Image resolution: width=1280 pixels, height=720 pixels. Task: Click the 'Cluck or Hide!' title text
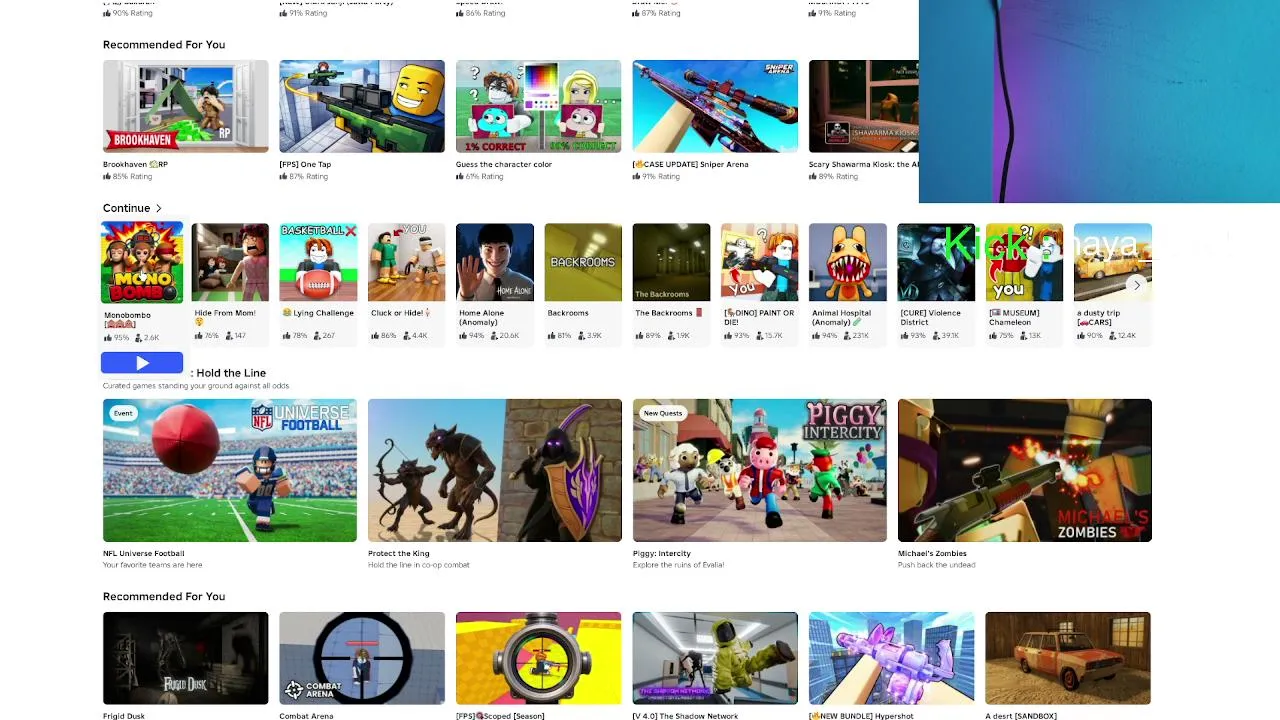pyautogui.click(x=401, y=313)
